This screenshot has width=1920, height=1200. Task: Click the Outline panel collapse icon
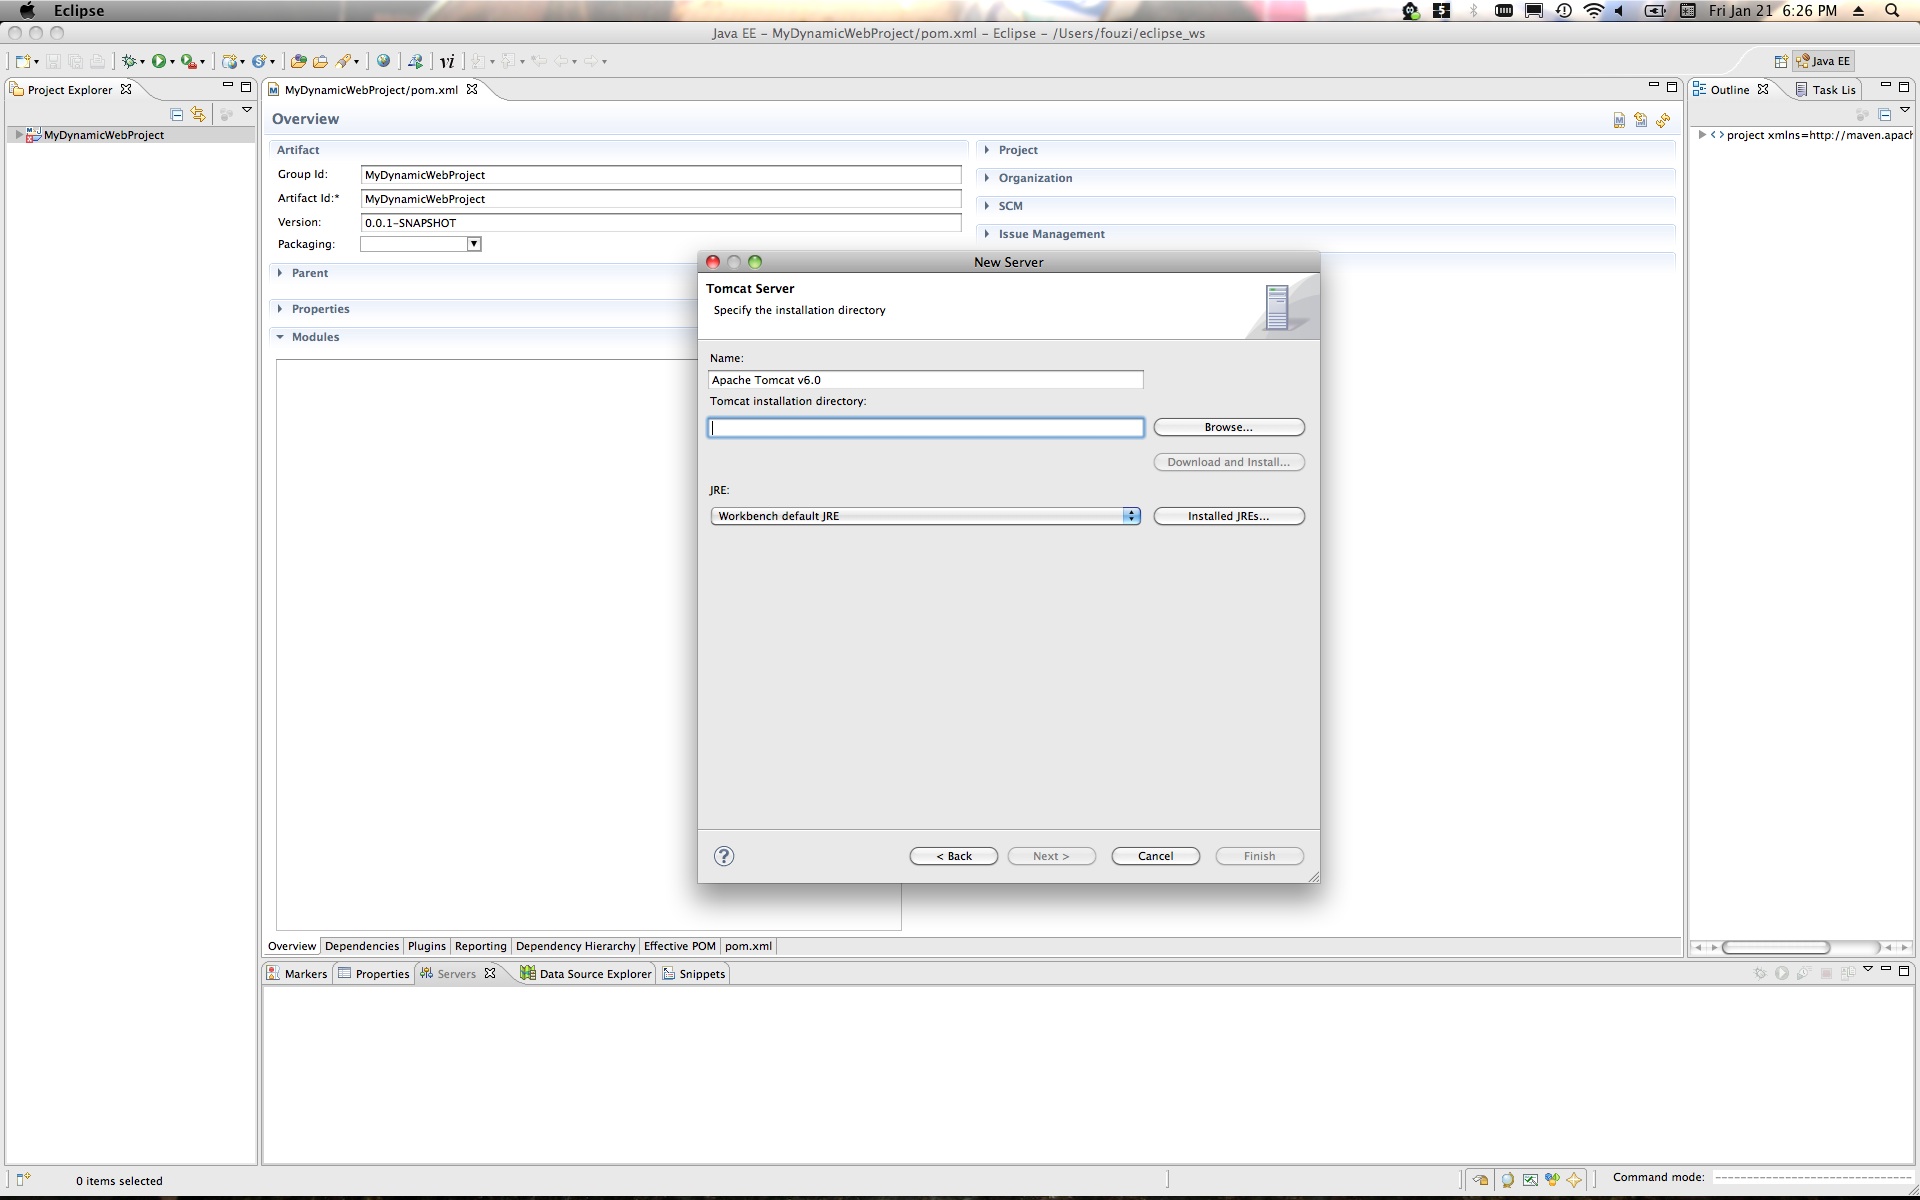[1884, 114]
